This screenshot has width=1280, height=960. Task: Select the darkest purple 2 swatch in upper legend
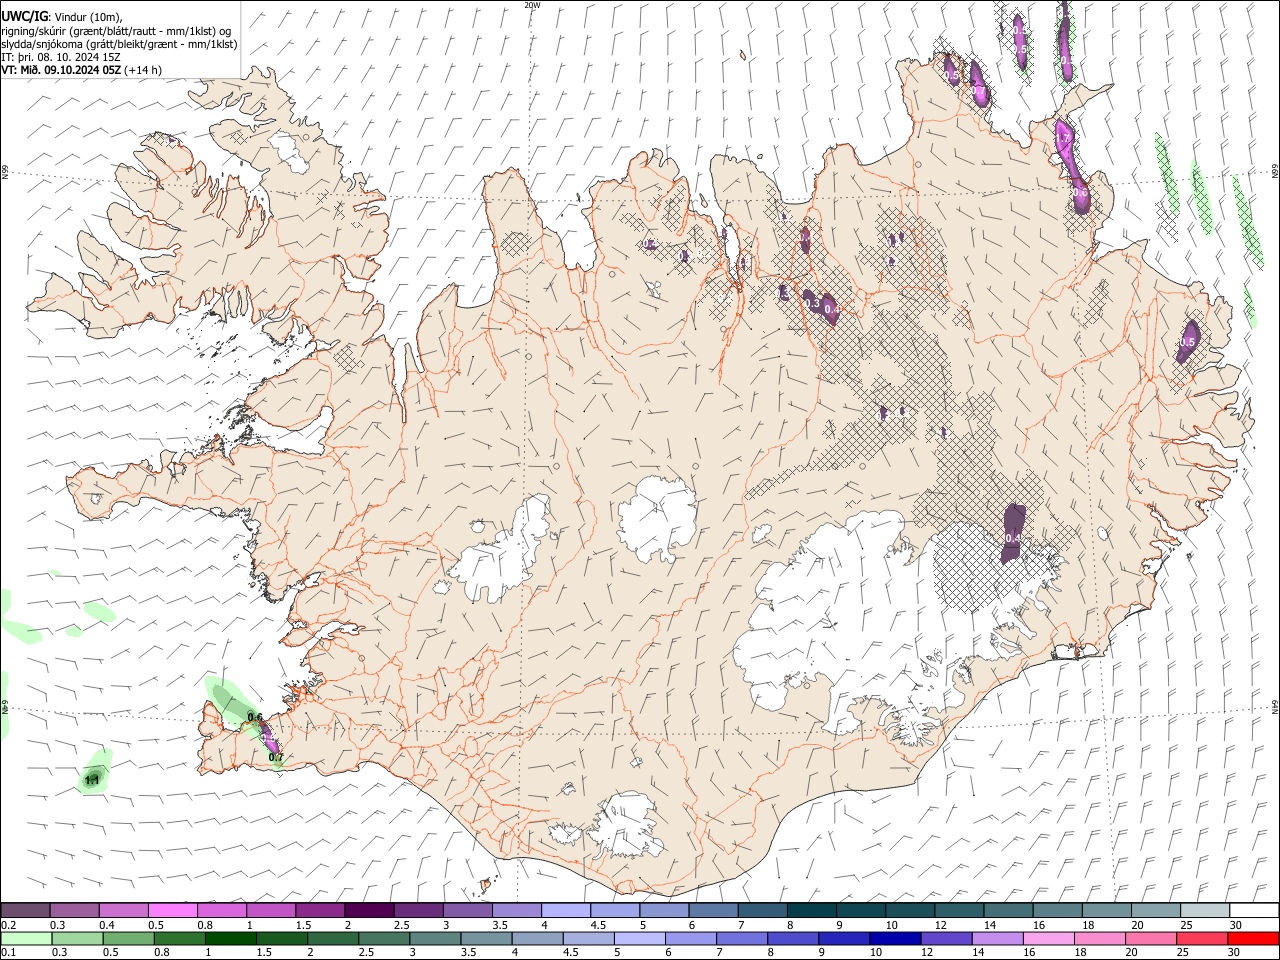[x=369, y=910]
